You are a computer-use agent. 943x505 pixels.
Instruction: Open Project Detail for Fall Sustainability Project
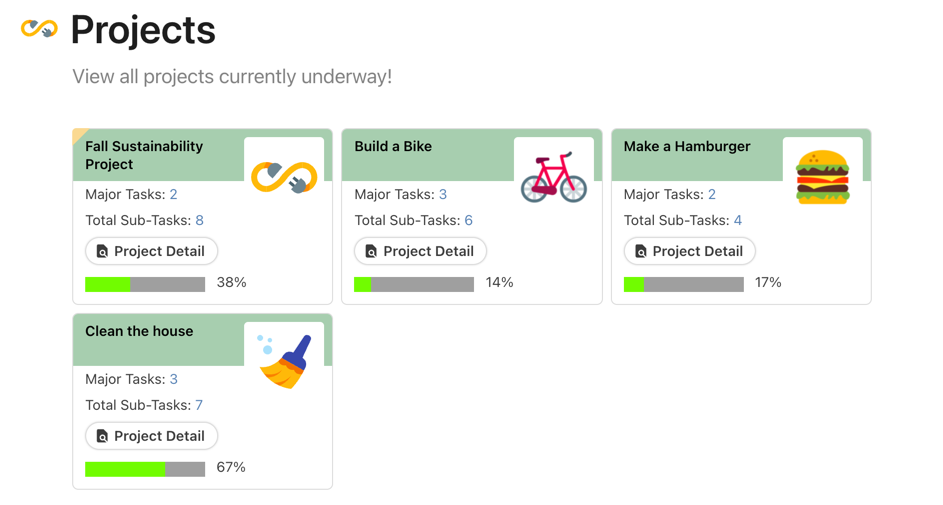[x=151, y=251]
